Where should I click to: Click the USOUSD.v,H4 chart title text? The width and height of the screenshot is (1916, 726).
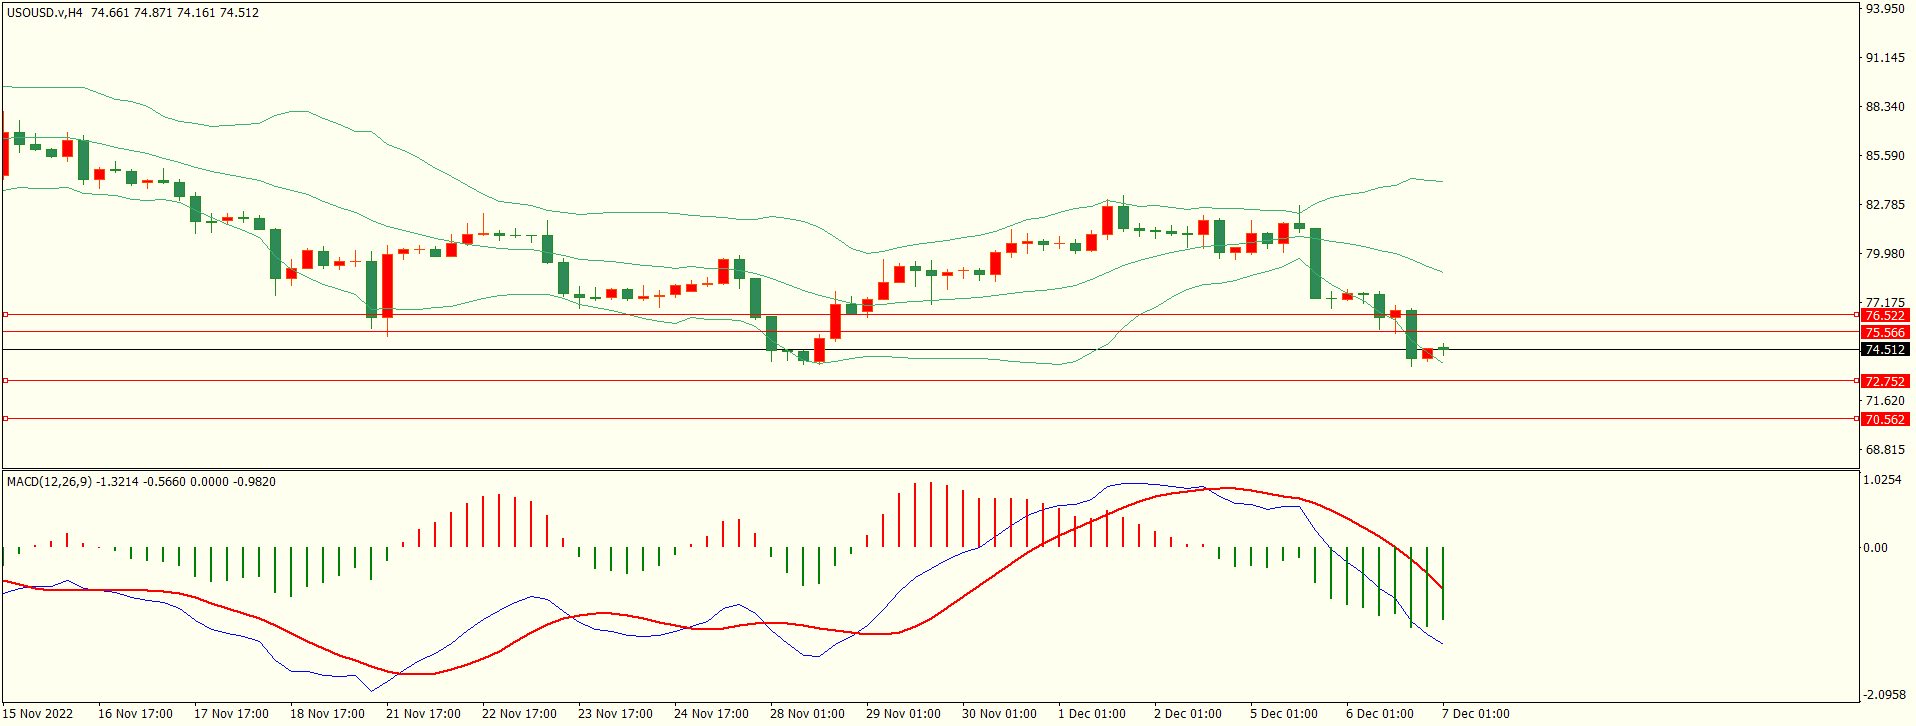pyautogui.click(x=45, y=13)
